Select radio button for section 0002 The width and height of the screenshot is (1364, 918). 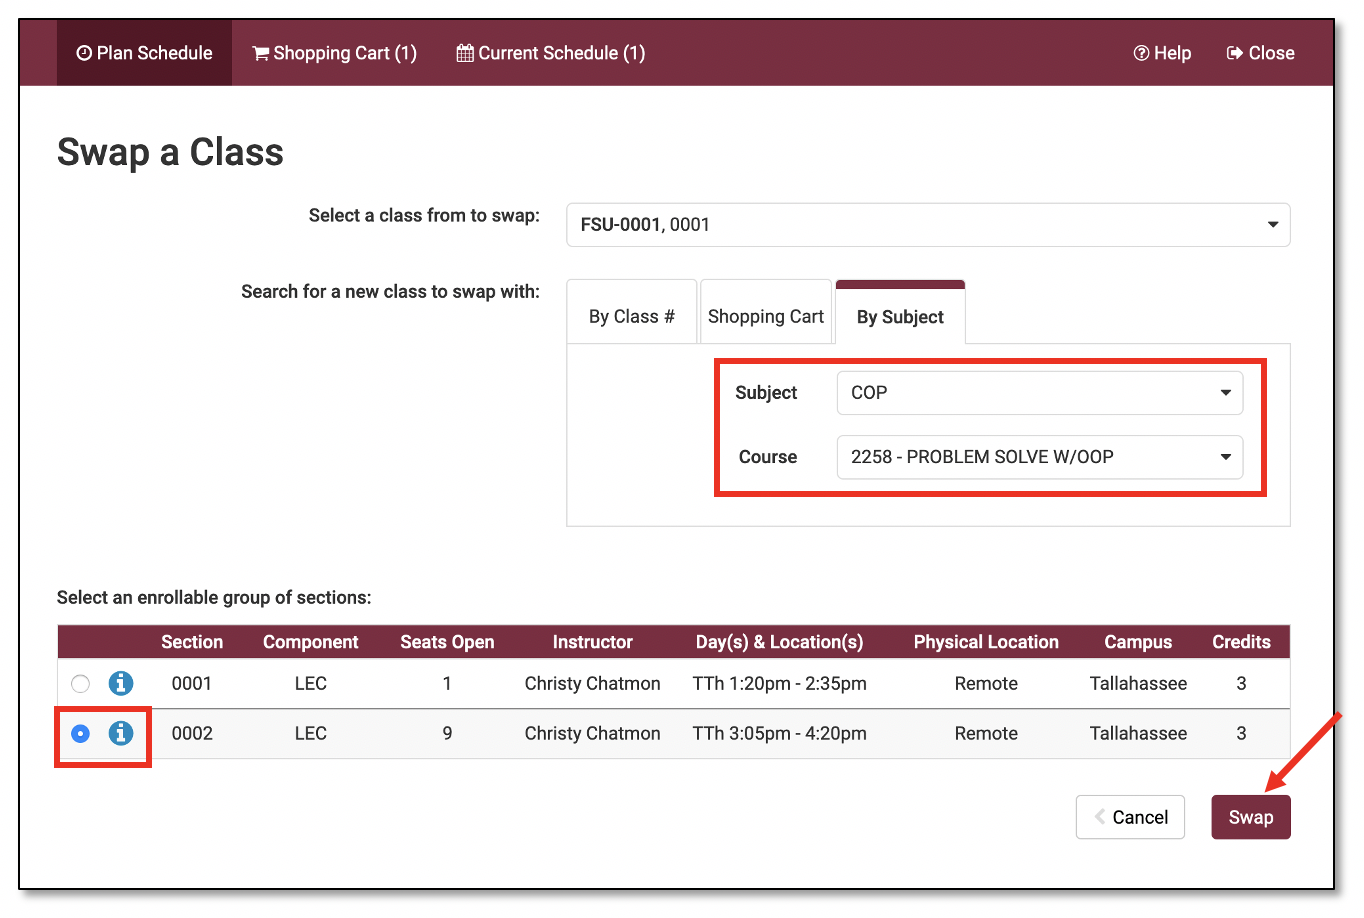(x=81, y=734)
